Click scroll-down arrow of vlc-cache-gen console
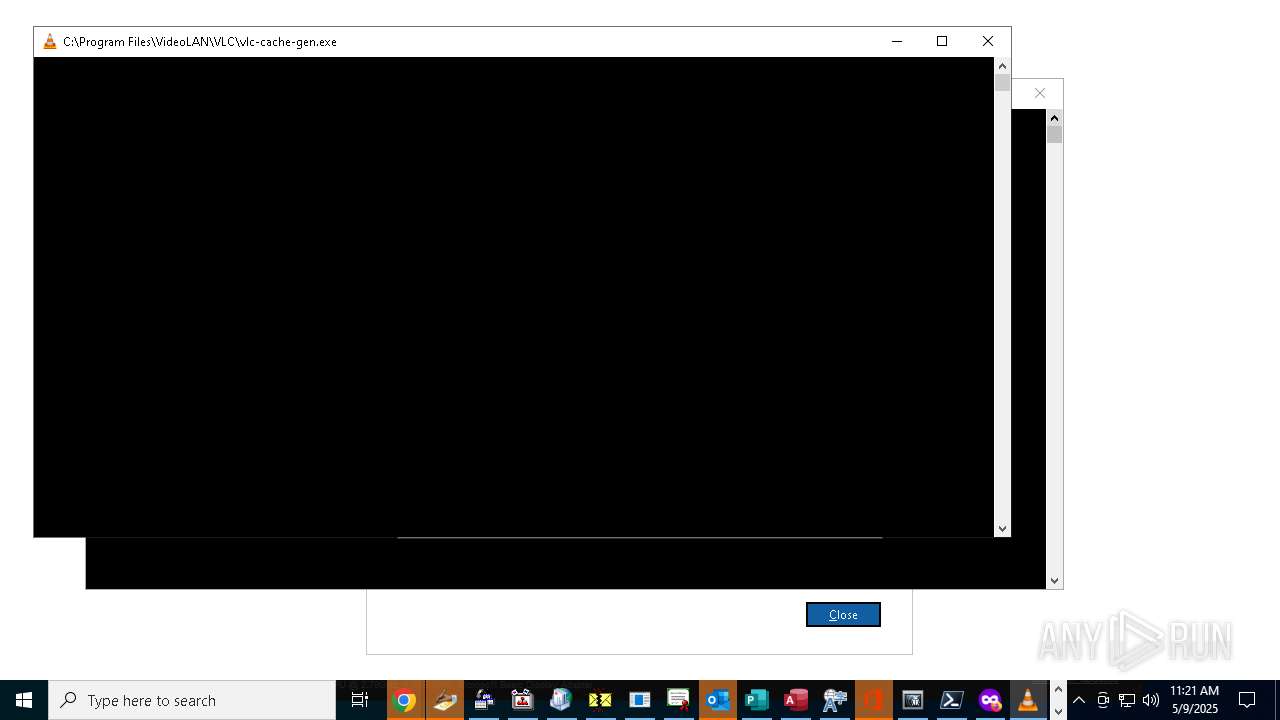 click(x=1002, y=529)
